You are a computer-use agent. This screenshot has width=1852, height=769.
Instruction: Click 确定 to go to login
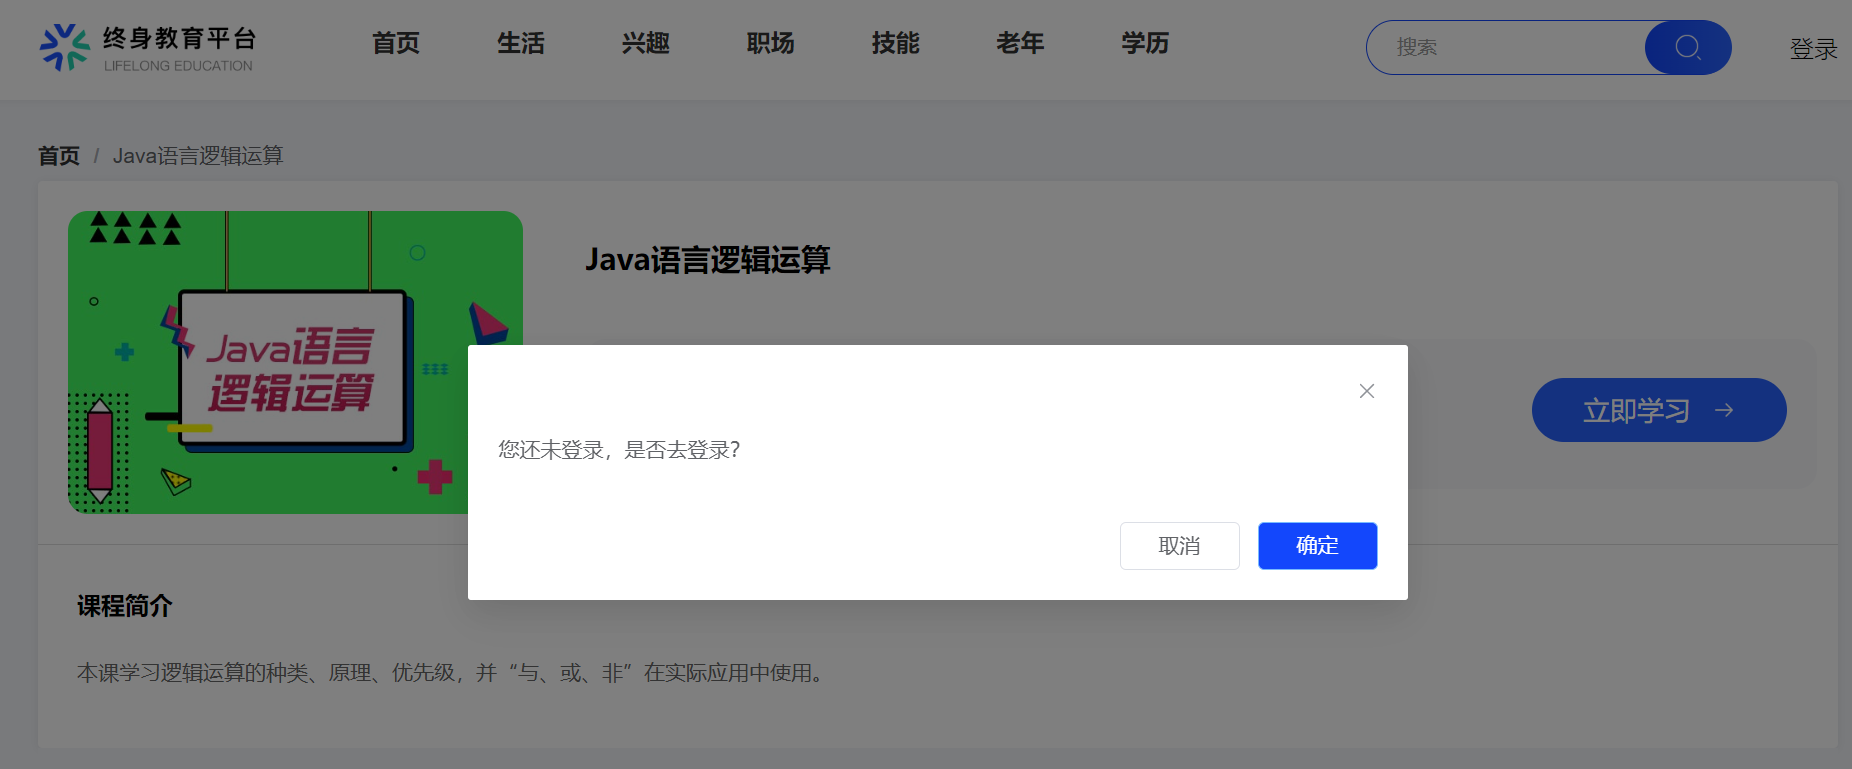point(1317,546)
